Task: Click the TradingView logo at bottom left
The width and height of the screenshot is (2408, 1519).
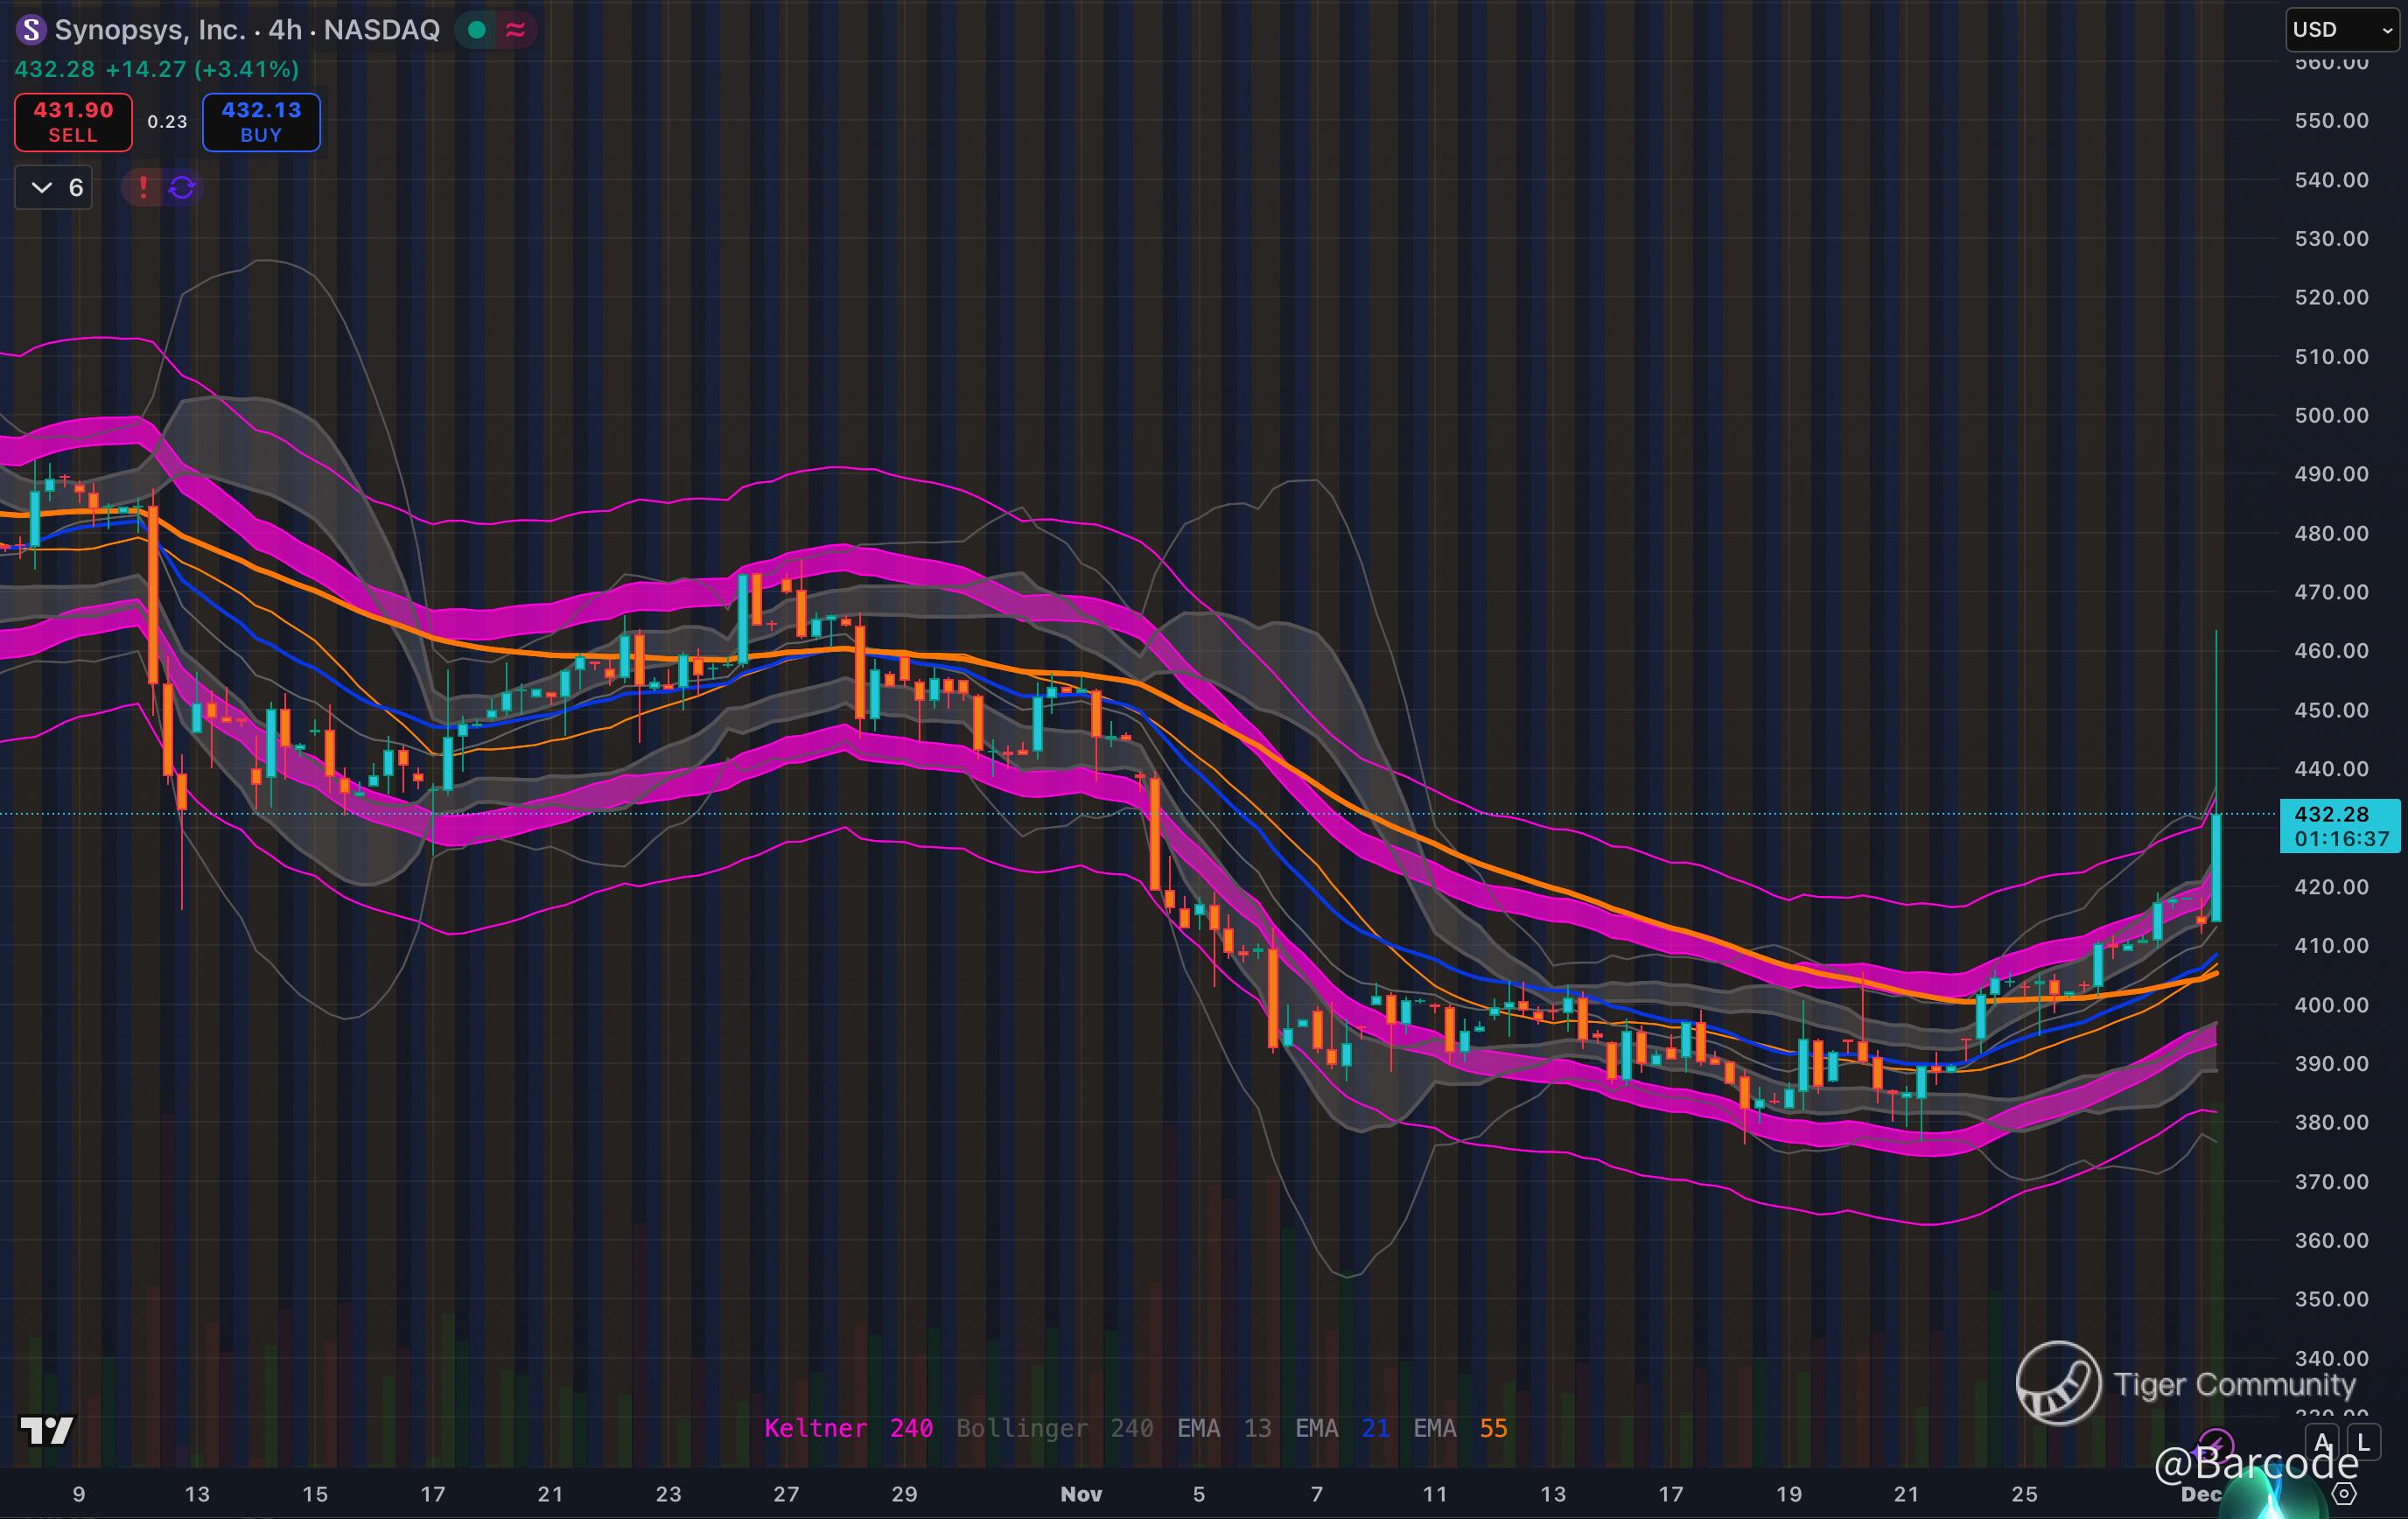Action: tap(47, 1430)
